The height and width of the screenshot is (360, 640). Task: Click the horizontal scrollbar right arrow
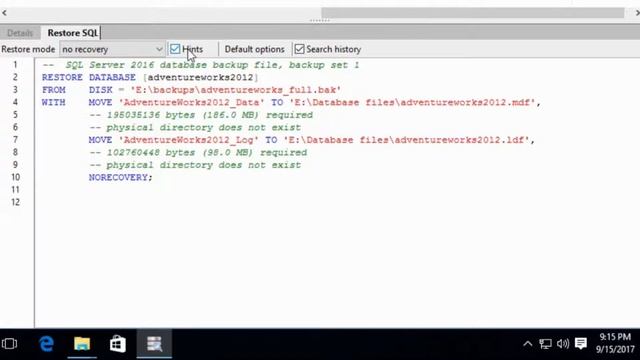[x=637, y=13]
